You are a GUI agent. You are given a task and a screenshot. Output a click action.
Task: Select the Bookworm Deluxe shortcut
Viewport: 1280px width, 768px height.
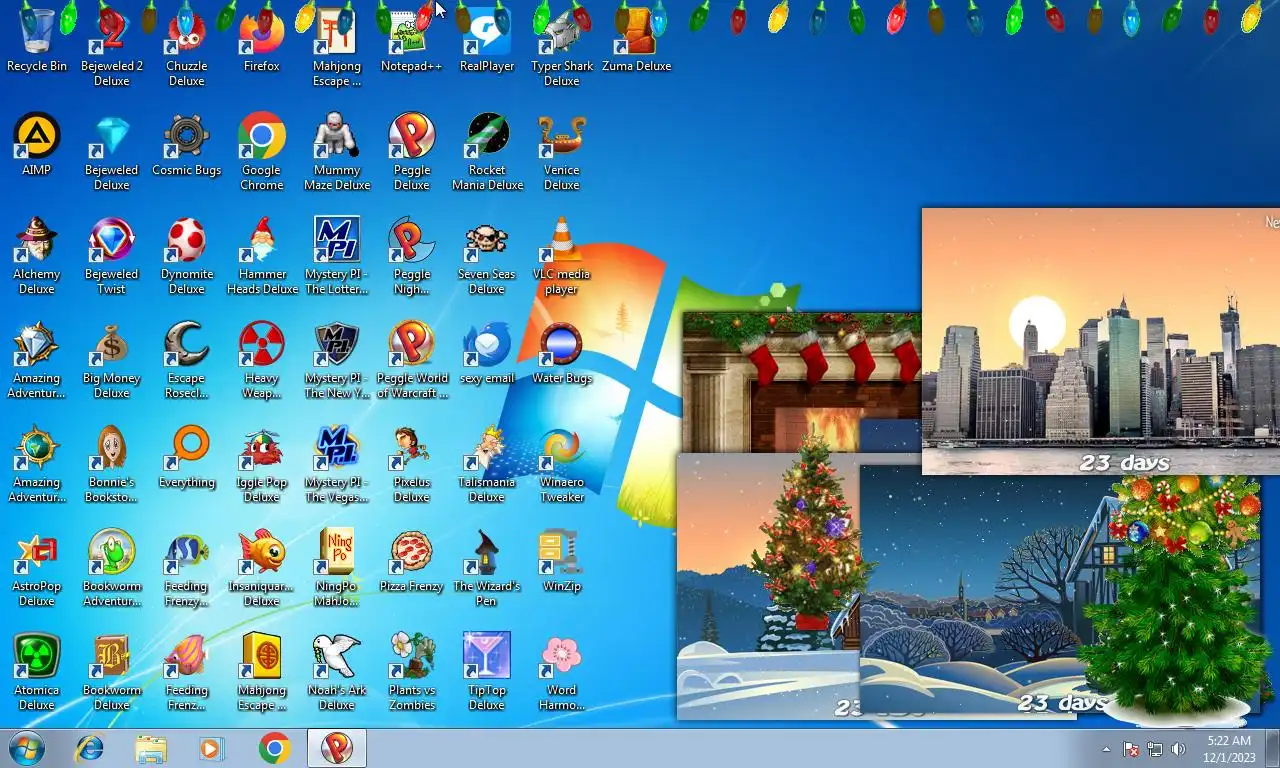point(112,671)
